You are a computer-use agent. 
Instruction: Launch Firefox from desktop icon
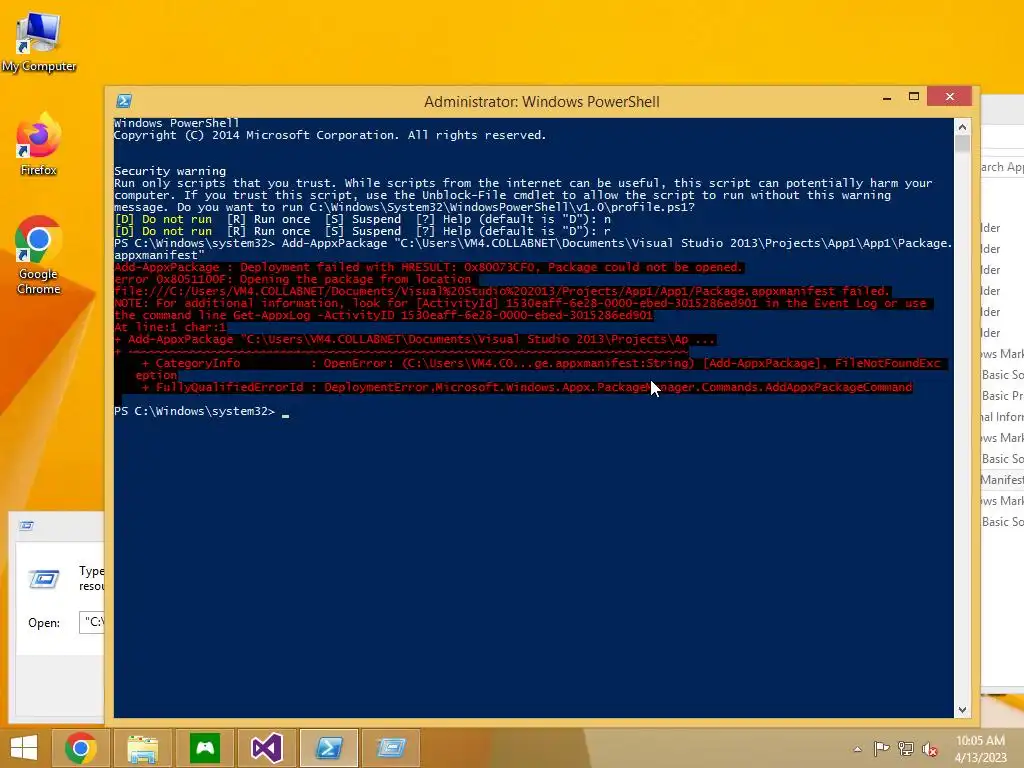(38, 145)
